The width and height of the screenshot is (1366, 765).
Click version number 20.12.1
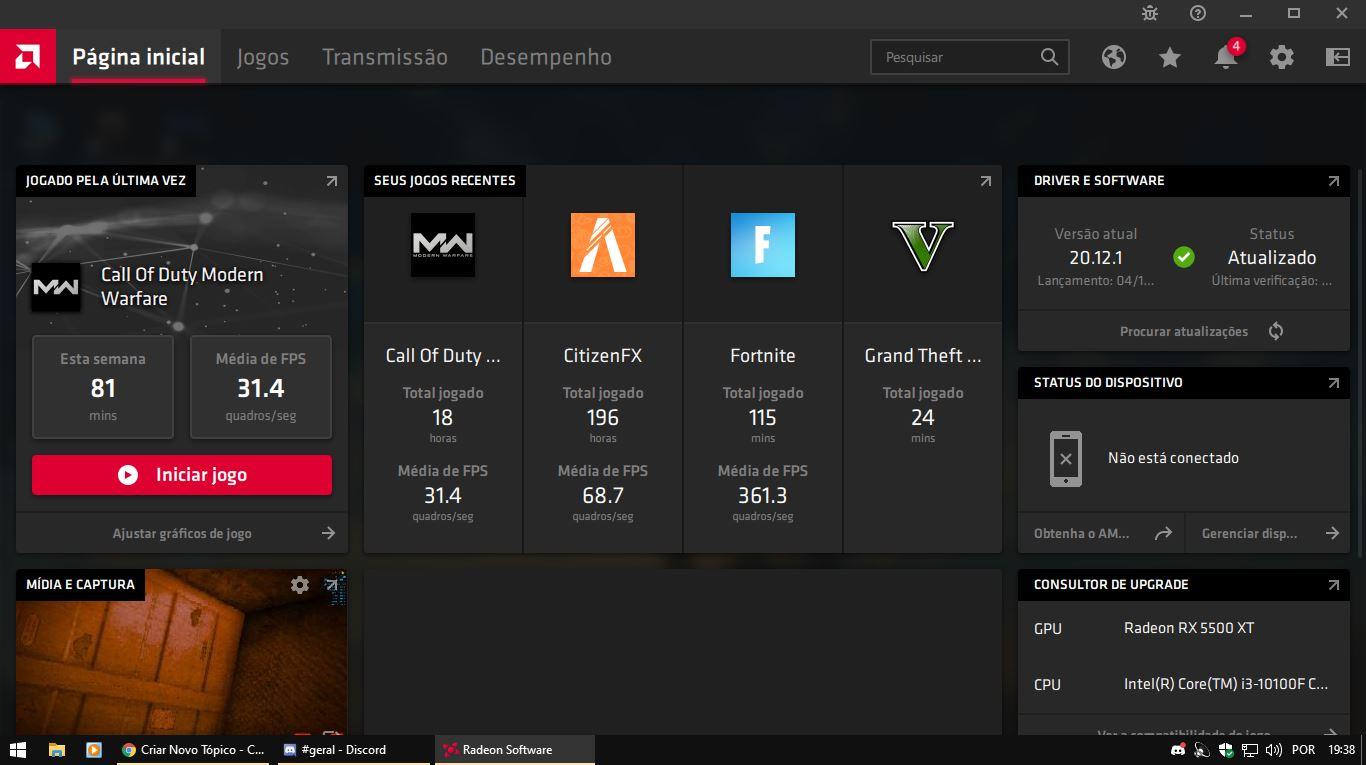1096,257
